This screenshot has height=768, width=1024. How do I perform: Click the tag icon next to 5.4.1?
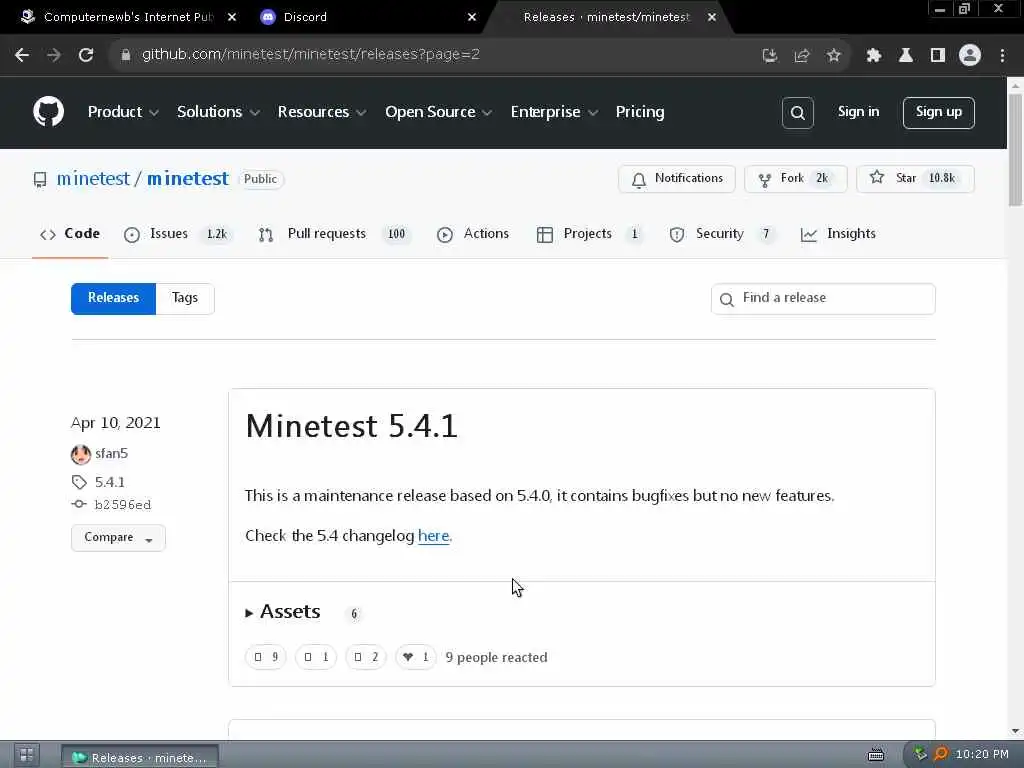click(79, 482)
